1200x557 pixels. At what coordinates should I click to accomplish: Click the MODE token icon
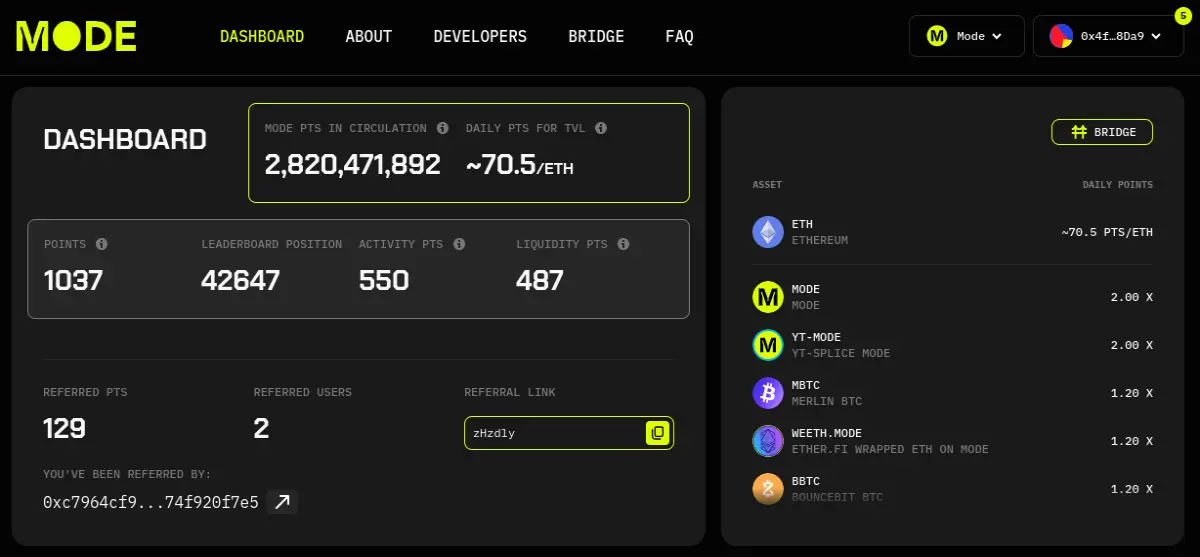[768, 297]
